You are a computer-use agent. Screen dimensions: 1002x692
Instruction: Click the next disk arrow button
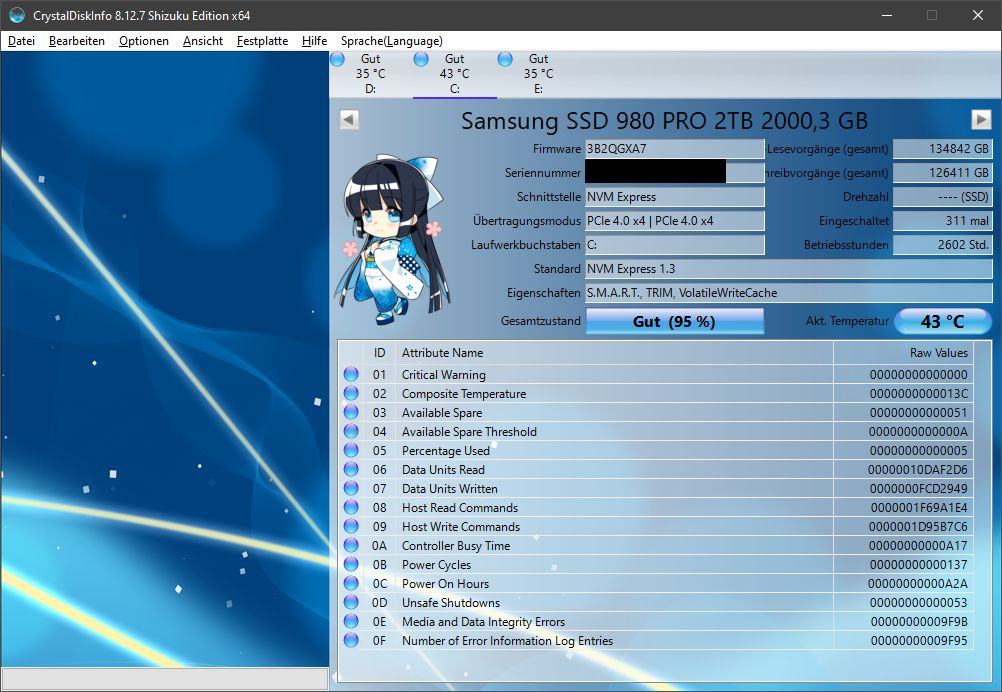point(981,119)
